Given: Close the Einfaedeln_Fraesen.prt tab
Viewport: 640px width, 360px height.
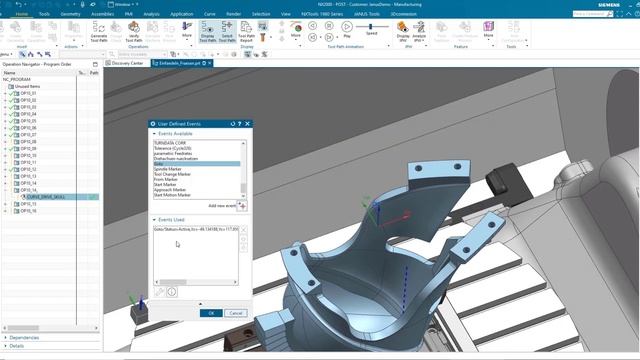Looking at the screenshot, I should (210, 63).
